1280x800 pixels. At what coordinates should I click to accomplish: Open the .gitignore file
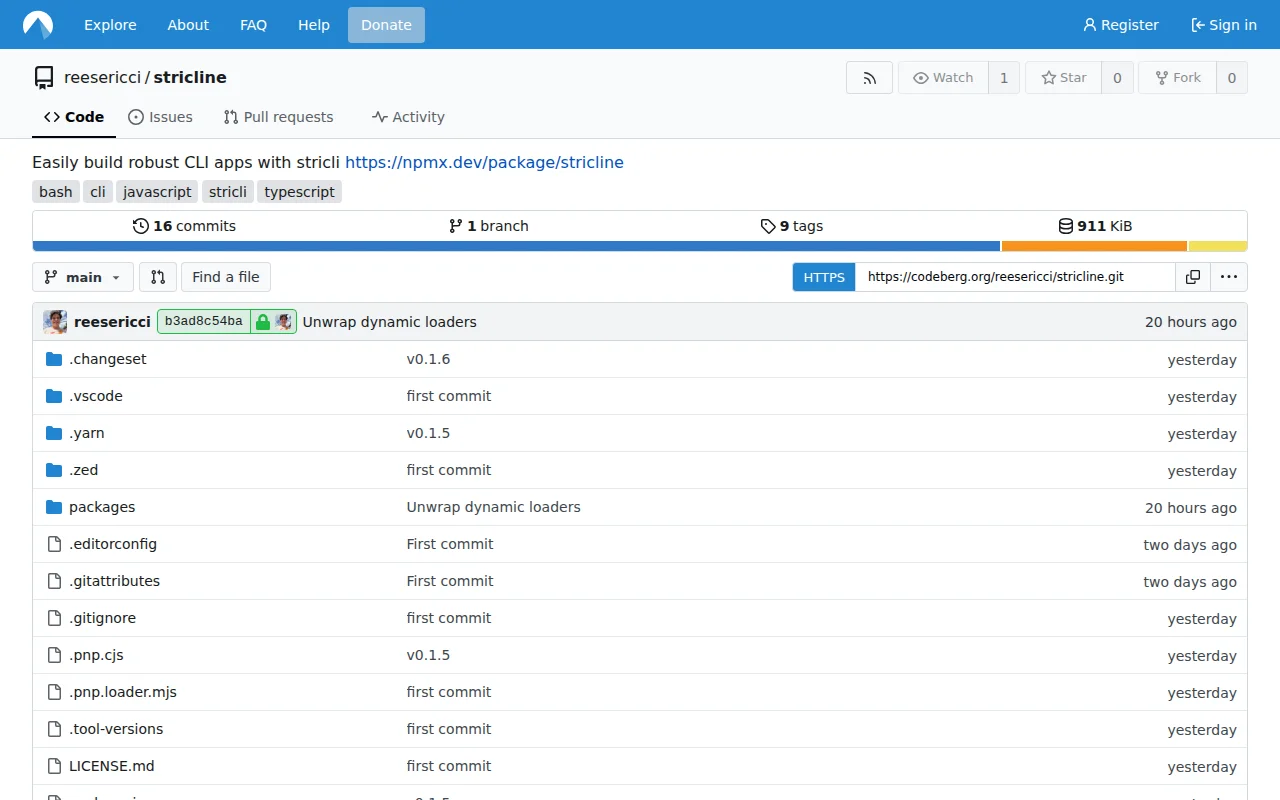[x=102, y=618]
